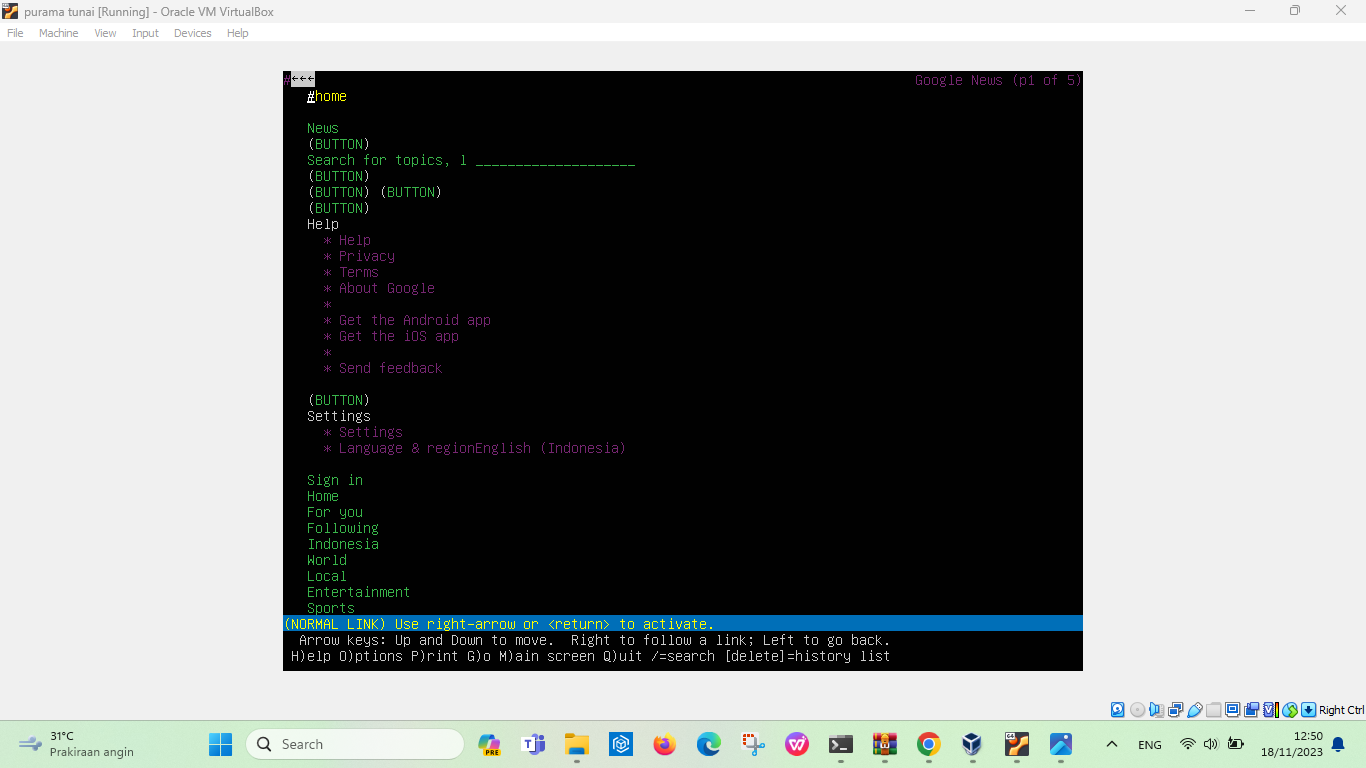This screenshot has height=768, width=1366.
Task: Open the View menu
Action: coord(105,33)
